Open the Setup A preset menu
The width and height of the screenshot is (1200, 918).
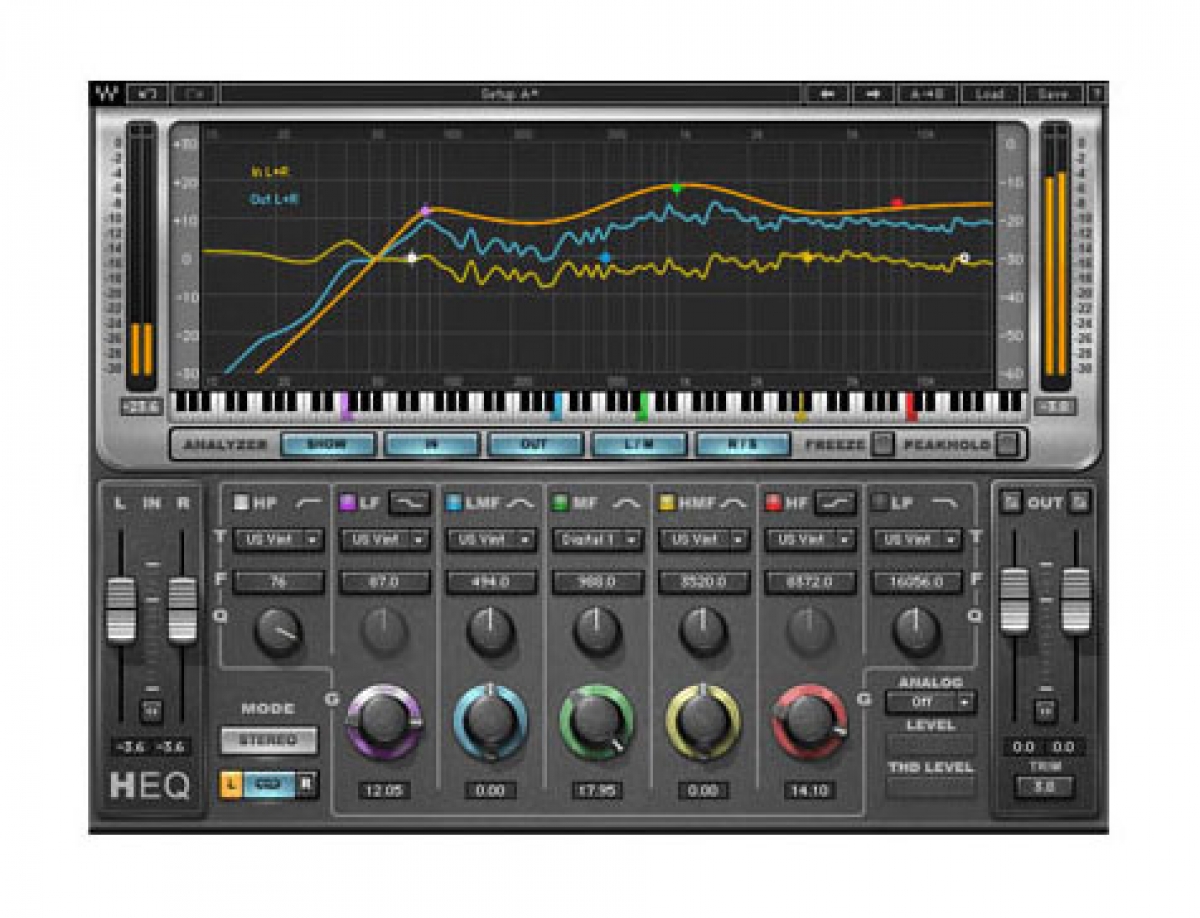[511, 93]
